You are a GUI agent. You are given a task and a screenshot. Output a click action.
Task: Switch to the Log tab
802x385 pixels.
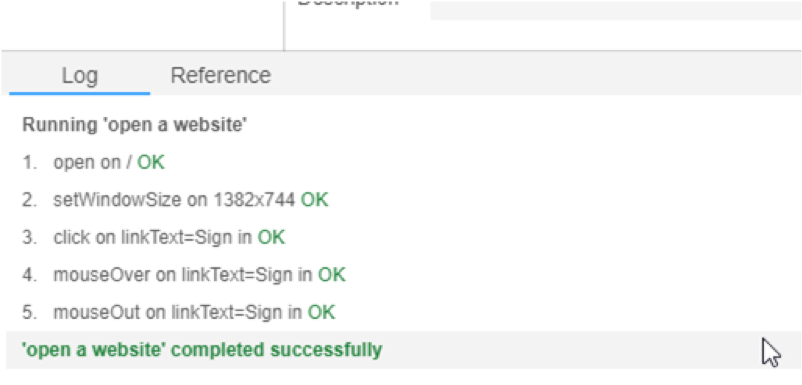pos(80,76)
